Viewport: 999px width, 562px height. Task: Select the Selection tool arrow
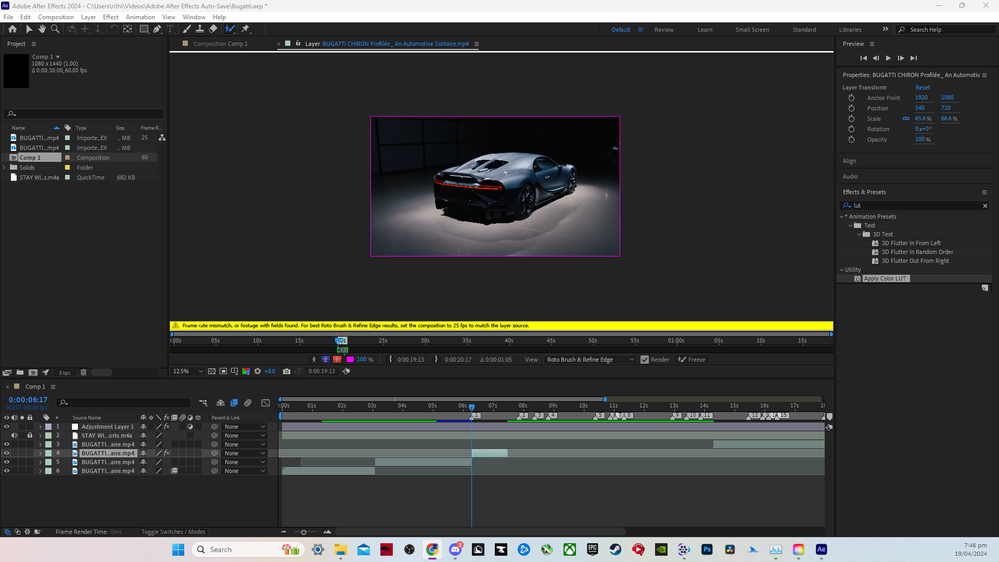coord(29,29)
